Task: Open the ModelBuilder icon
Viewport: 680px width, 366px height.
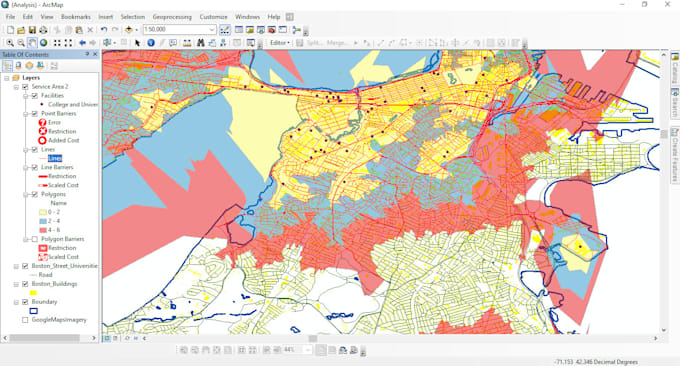Action: click(297, 30)
